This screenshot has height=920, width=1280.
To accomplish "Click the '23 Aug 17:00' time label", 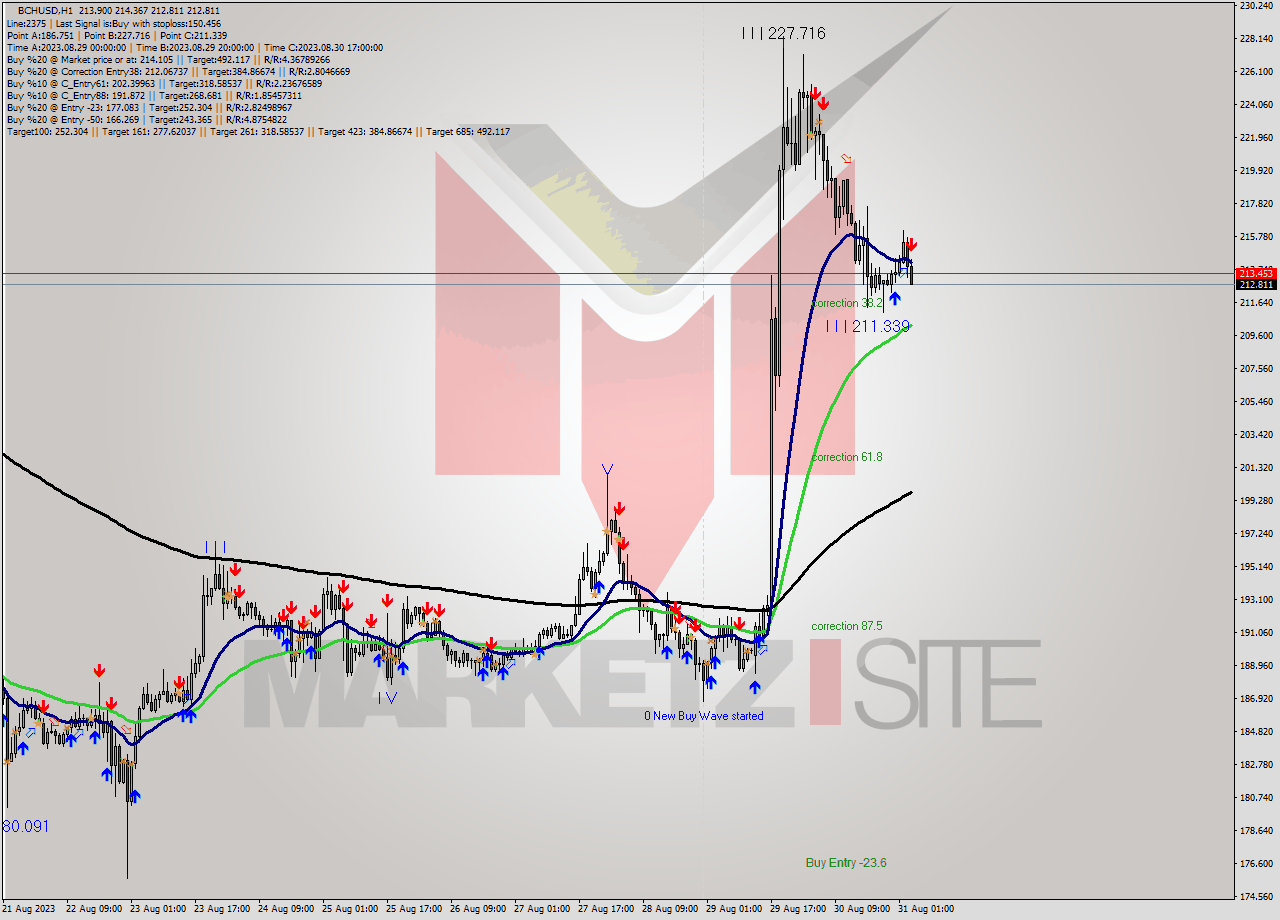I will tap(222, 909).
